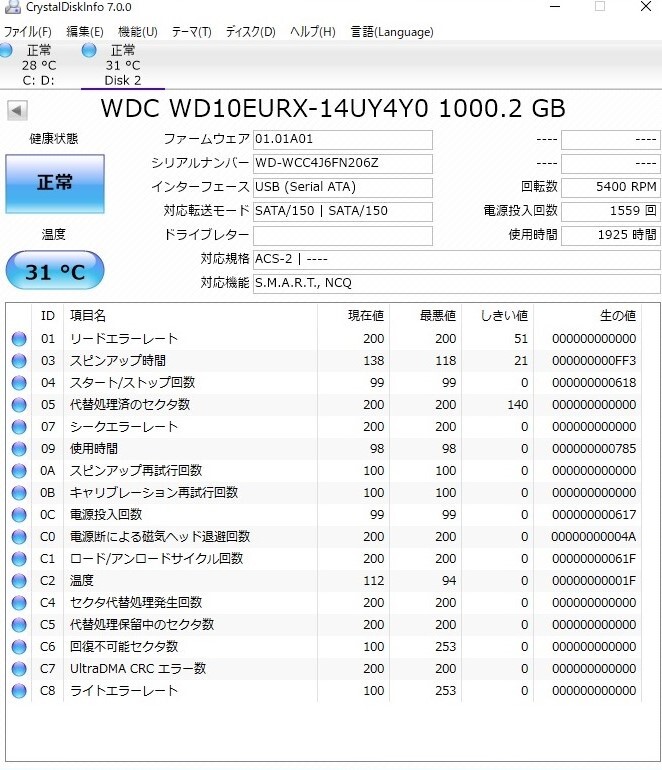Click status orb of row 07 シークエラーレート

click(x=19, y=427)
